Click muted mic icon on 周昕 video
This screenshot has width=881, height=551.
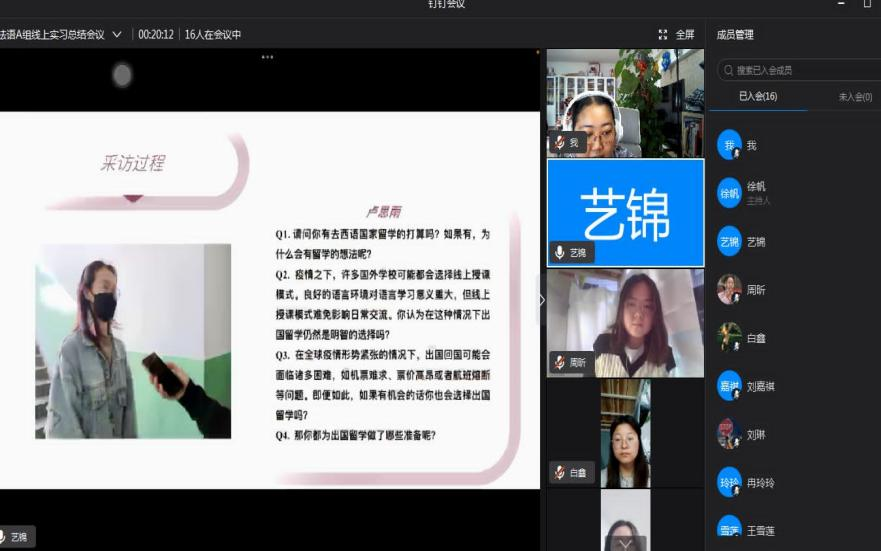(x=560, y=363)
